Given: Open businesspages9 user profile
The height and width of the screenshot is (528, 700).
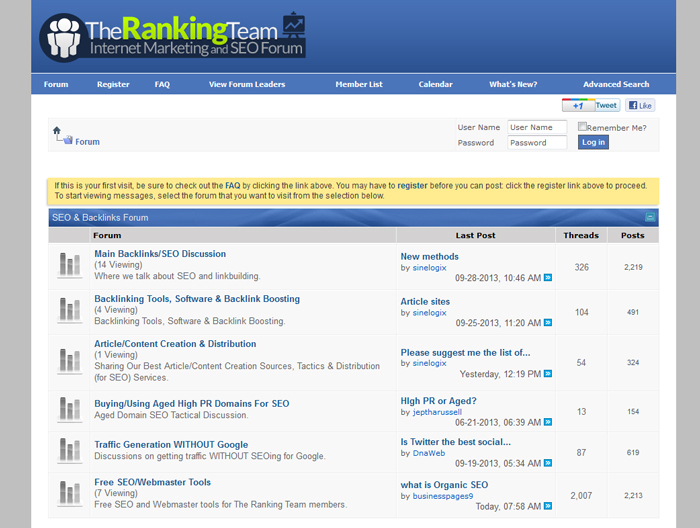Looking at the screenshot, I should pyautogui.click(x=443, y=496).
